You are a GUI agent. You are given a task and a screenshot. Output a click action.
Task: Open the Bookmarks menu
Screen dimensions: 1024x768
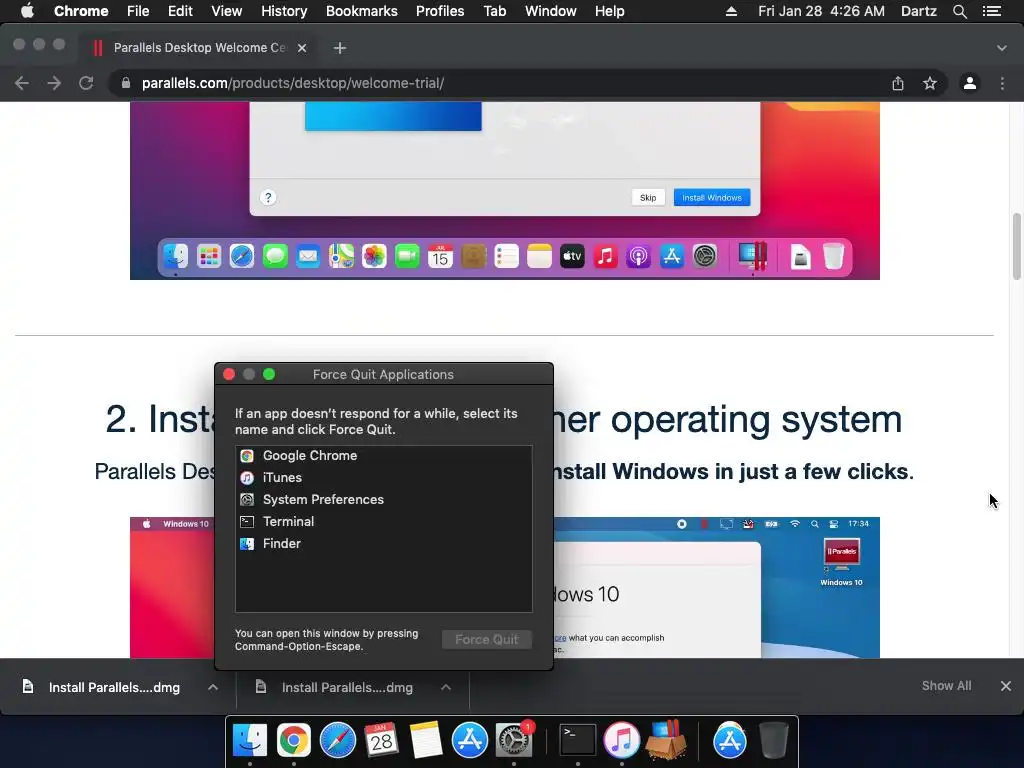(x=362, y=11)
